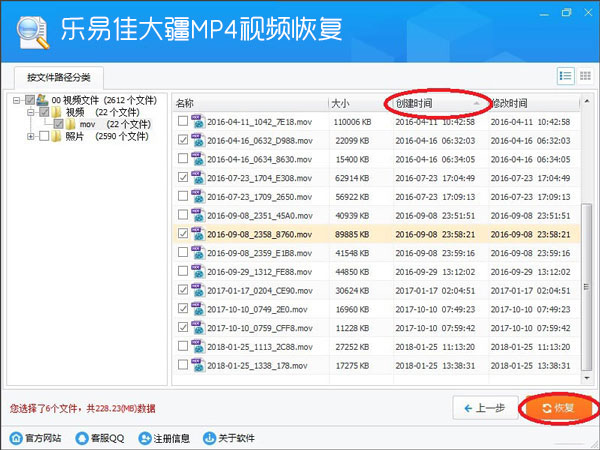Click file icon of 2016-04-11_1042_7E18.mov
This screenshot has height=450, width=600.
point(198,121)
